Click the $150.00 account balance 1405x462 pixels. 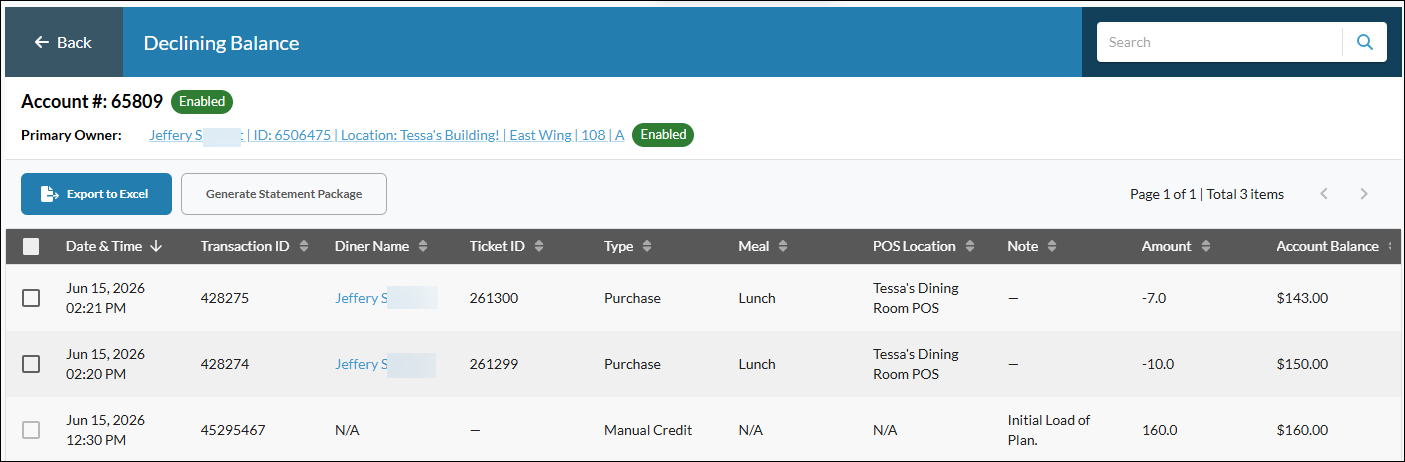click(1302, 364)
